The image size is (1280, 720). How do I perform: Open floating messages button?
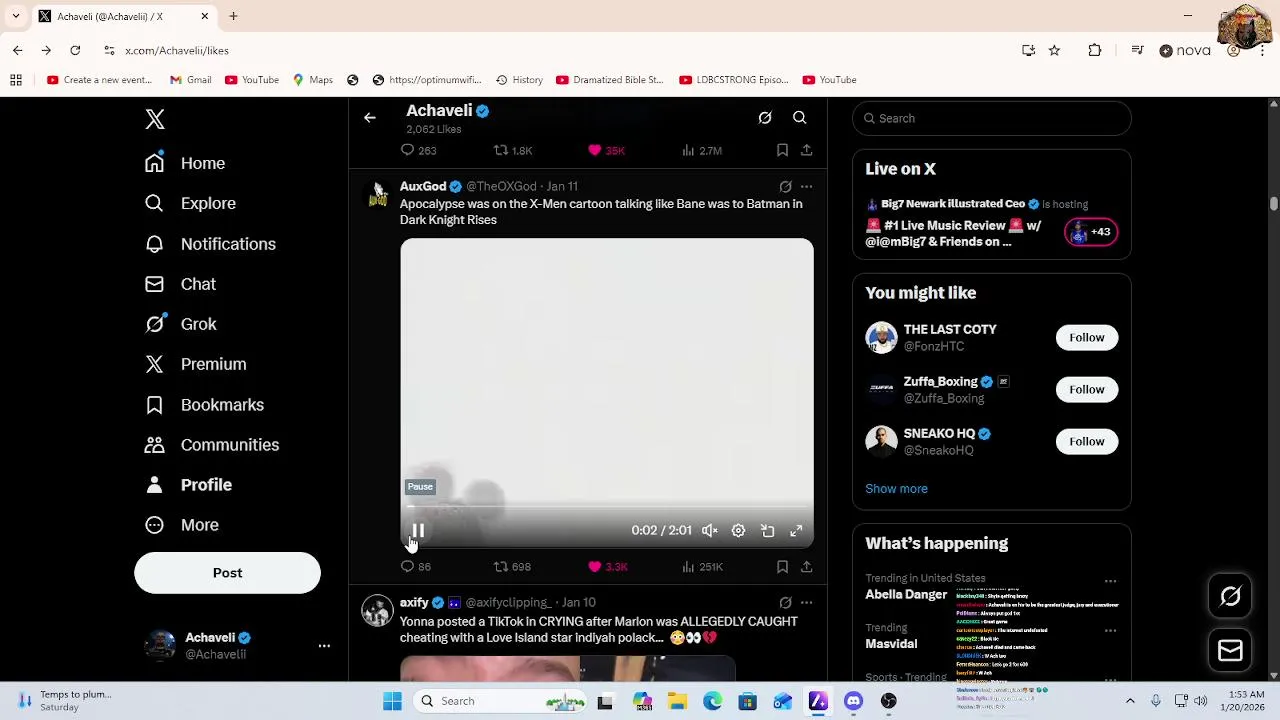[x=1230, y=651]
